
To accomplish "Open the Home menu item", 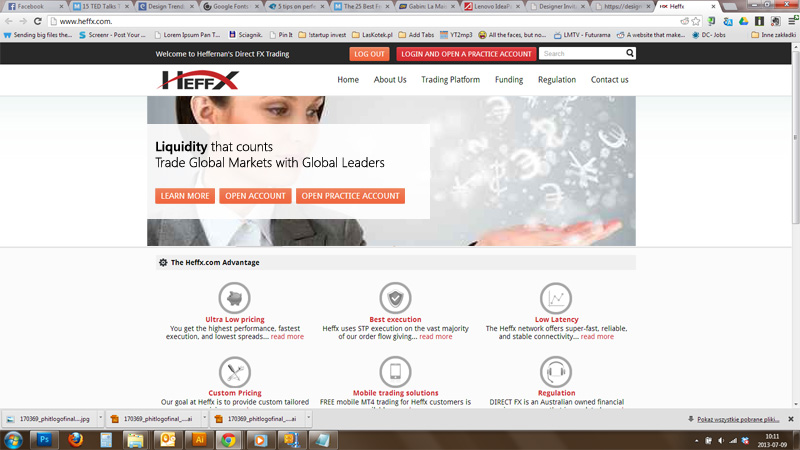I will pyautogui.click(x=348, y=80).
